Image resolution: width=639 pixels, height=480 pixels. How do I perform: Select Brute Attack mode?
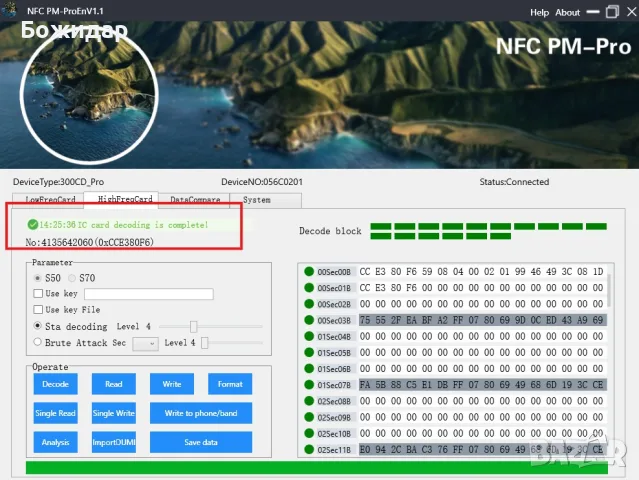pos(37,342)
